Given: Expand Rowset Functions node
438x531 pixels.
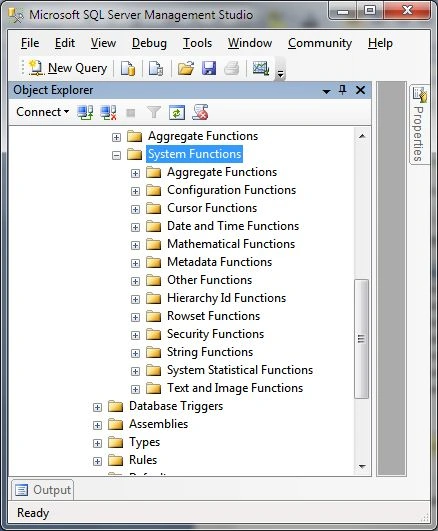Looking at the screenshot, I should [135, 317].
